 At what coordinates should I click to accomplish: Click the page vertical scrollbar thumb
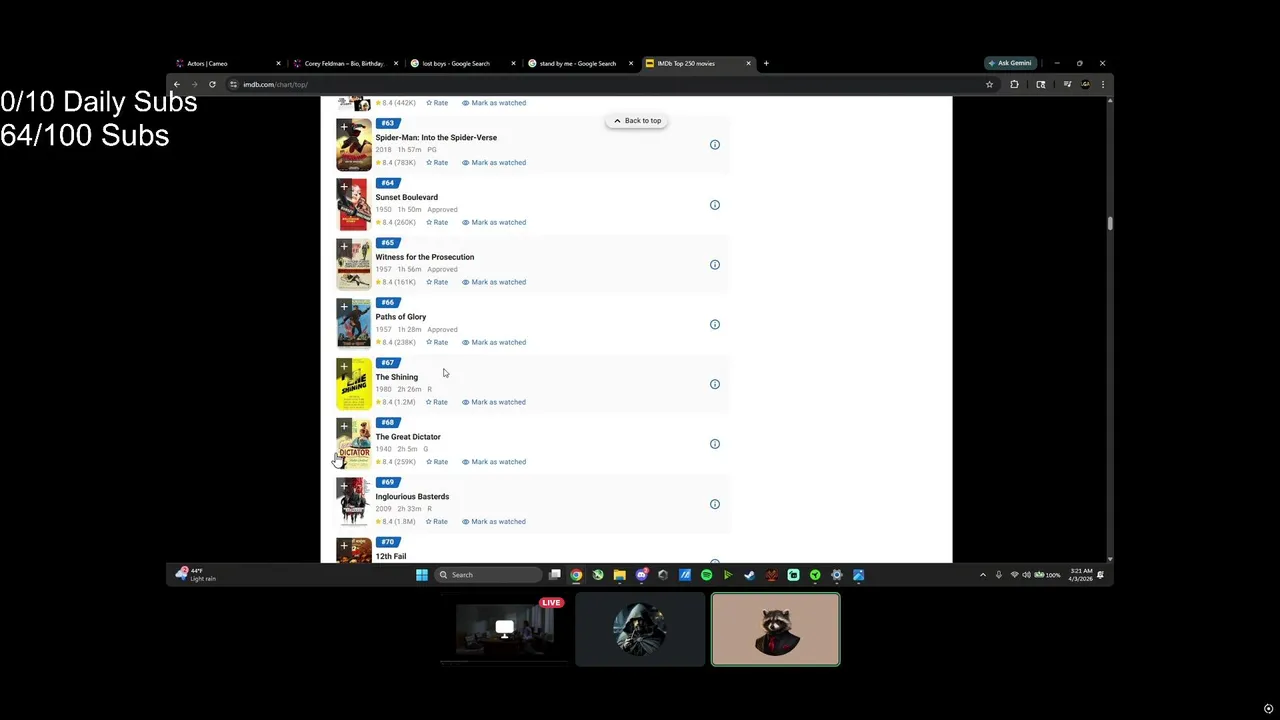tap(1110, 223)
